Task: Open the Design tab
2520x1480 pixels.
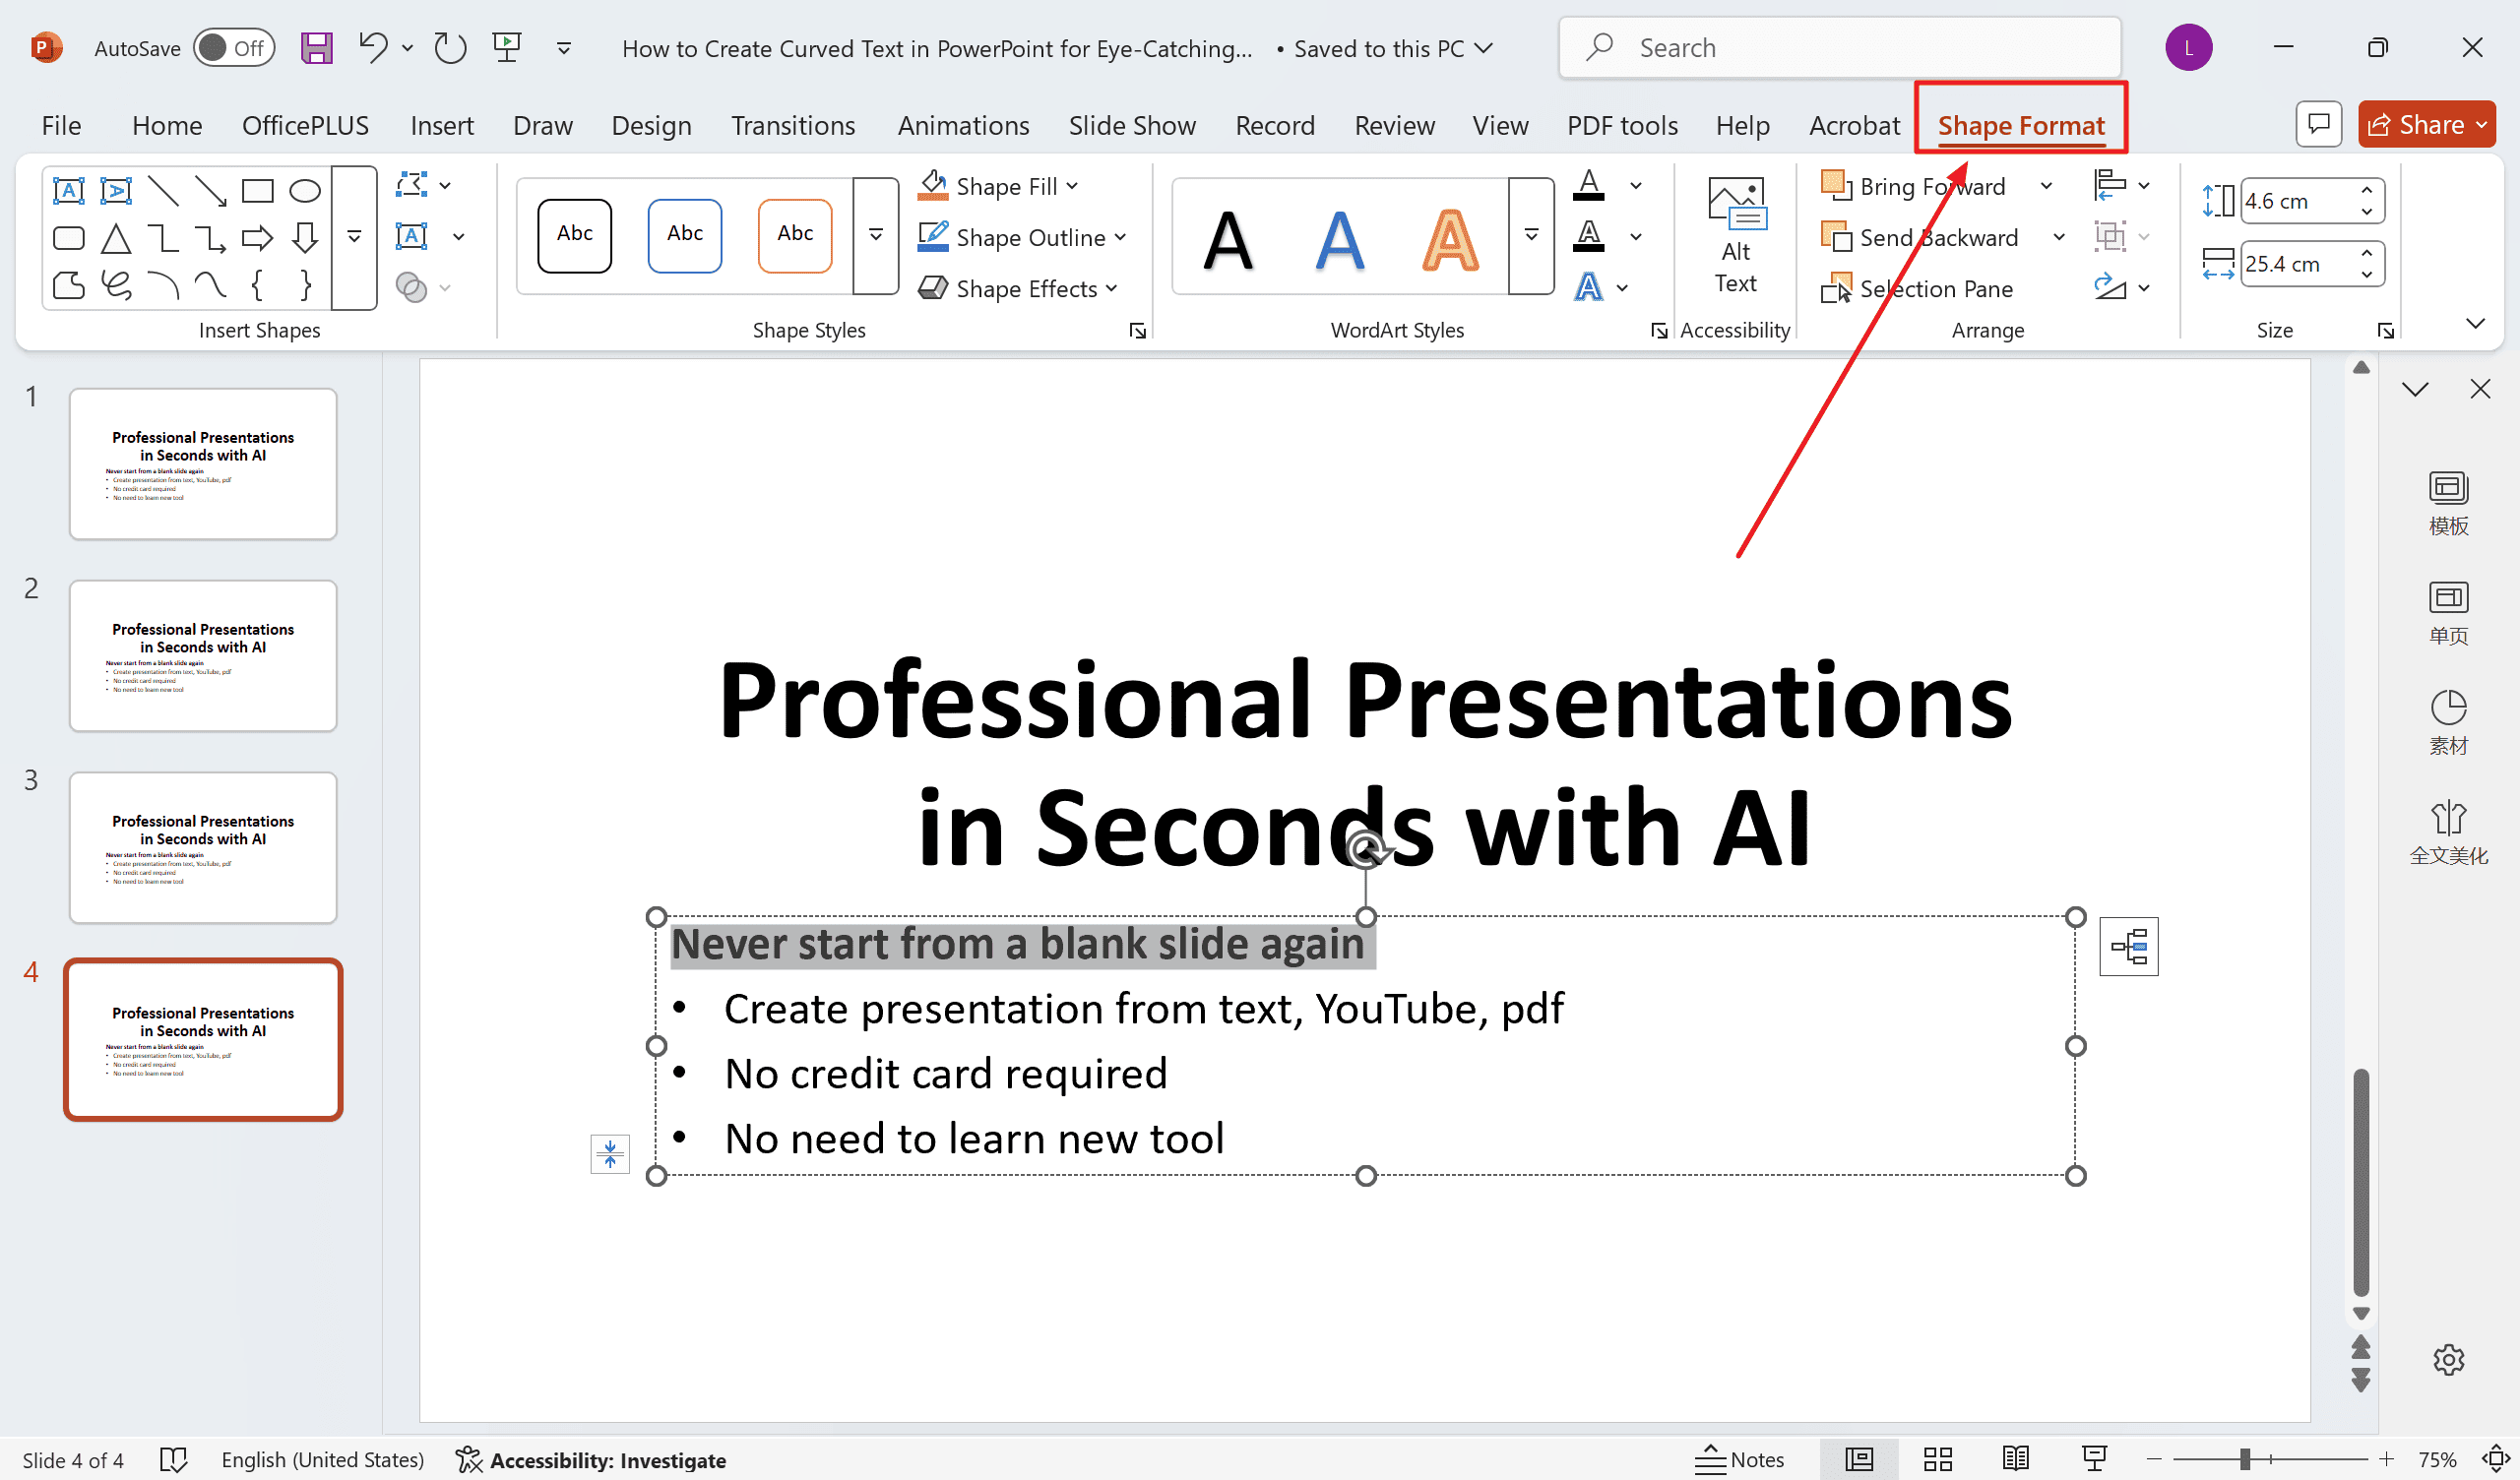Action: [651, 126]
